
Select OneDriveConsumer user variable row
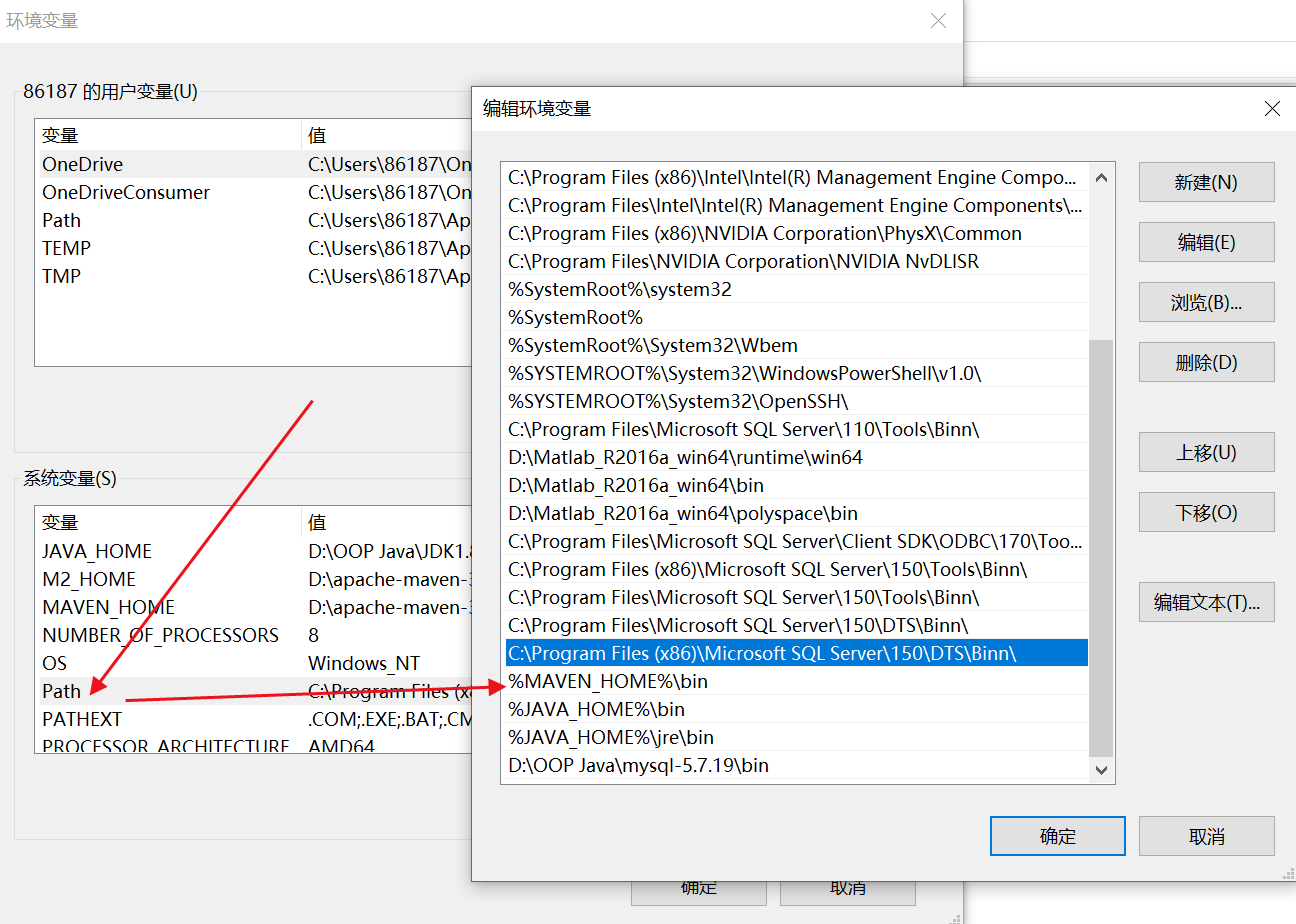(x=254, y=192)
